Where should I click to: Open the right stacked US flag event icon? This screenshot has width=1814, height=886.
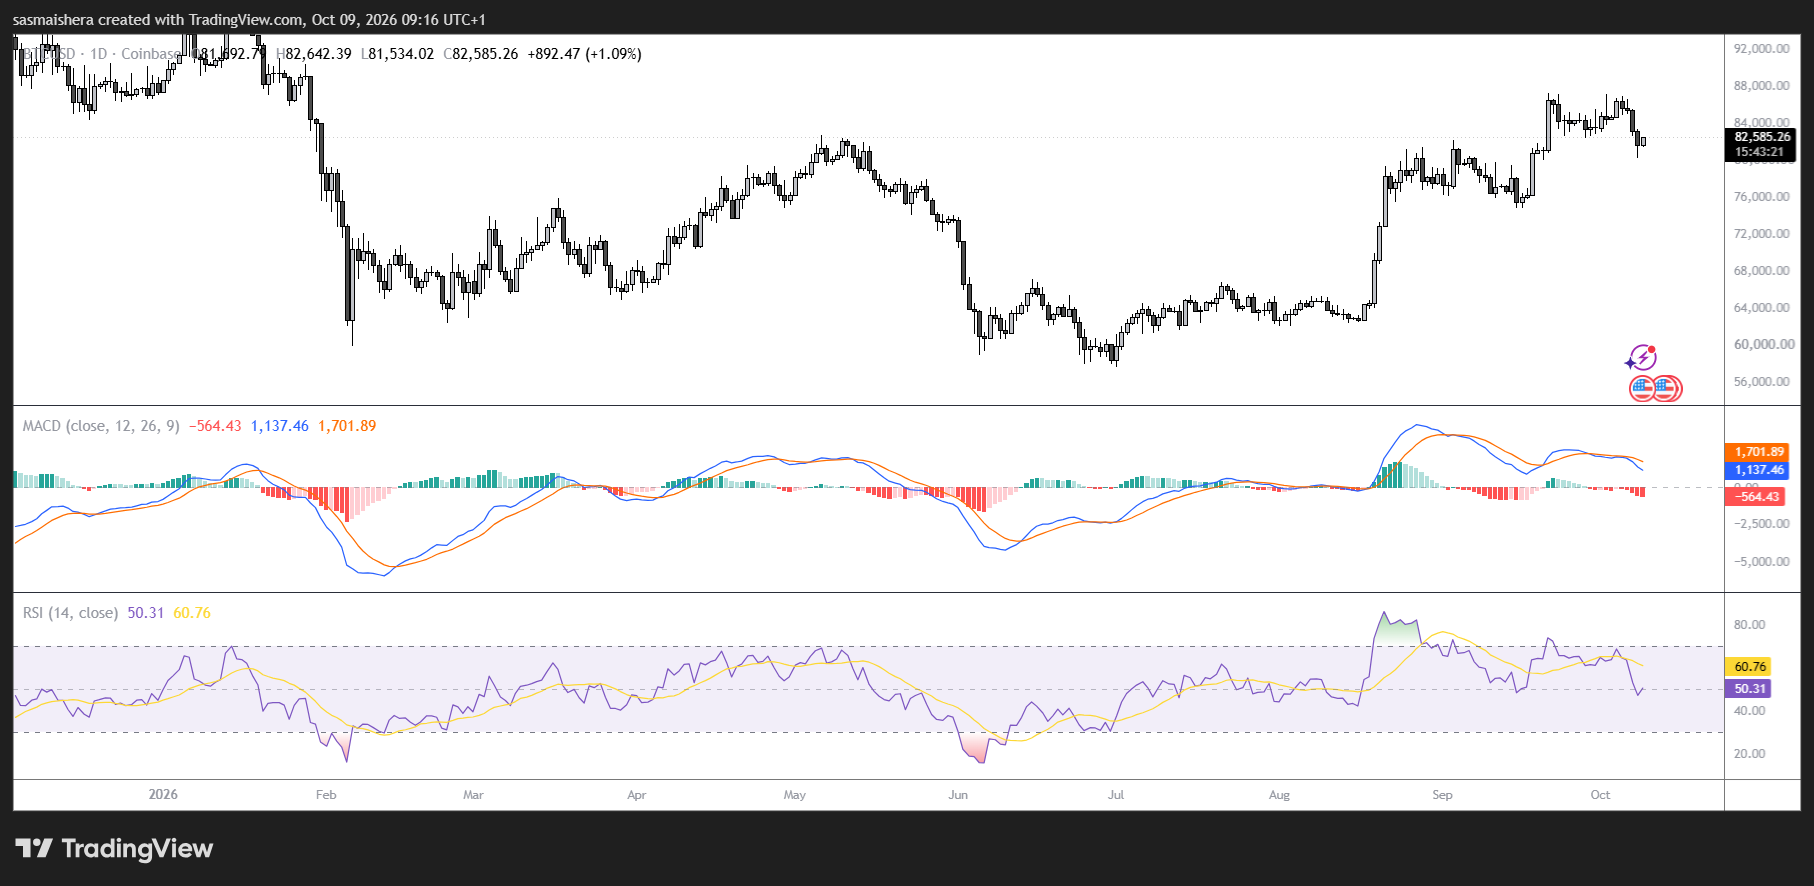pyautogui.click(x=1668, y=388)
